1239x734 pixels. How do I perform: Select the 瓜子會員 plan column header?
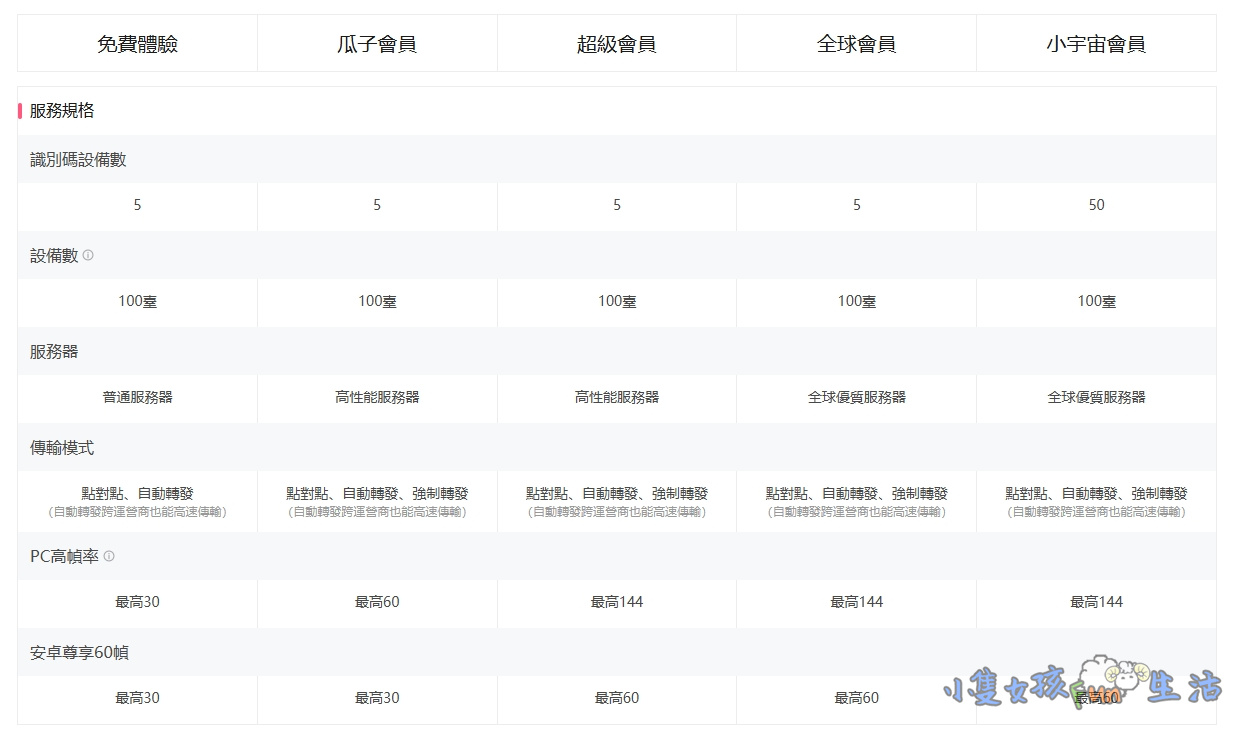point(377,44)
